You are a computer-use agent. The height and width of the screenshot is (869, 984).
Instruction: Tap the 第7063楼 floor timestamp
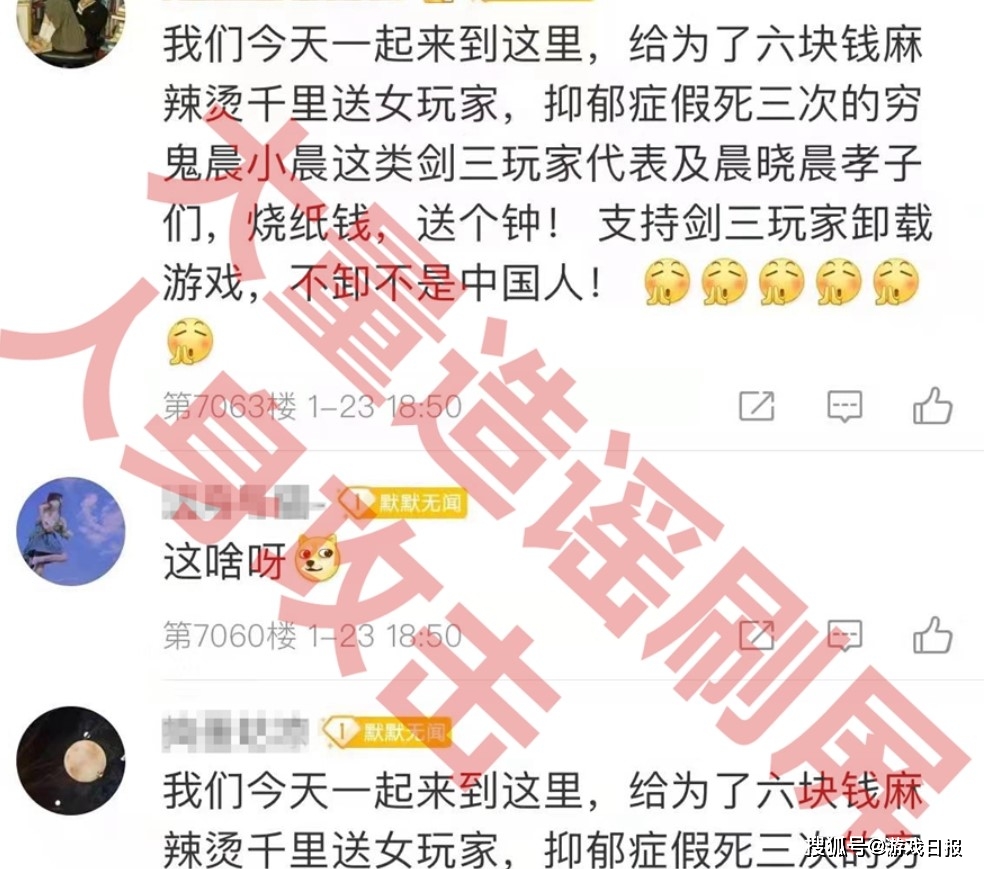point(312,406)
